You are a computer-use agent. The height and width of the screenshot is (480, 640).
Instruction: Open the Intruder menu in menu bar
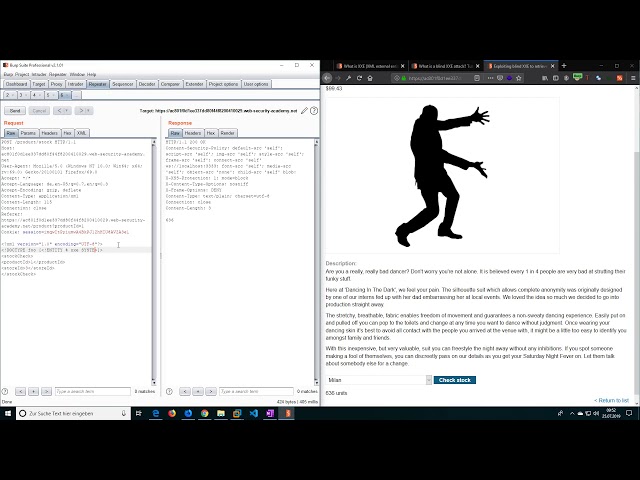click(x=39, y=74)
